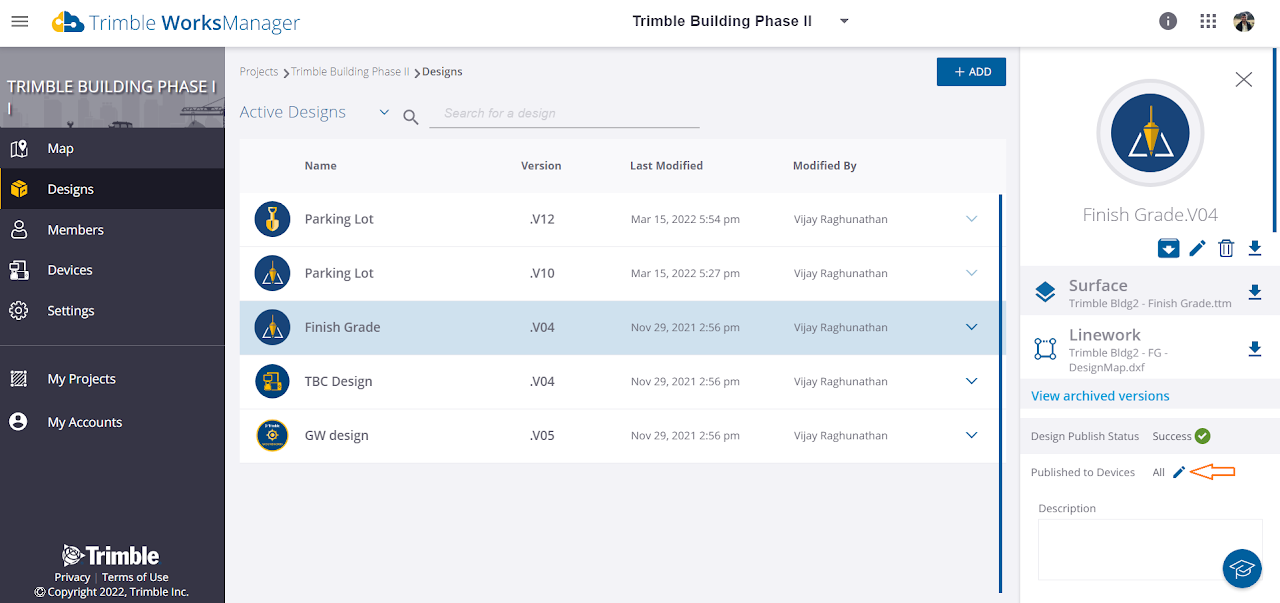Image resolution: width=1280 pixels, height=603 pixels.
Task: Open the apps grid launcher
Action: pyautogui.click(x=1208, y=21)
